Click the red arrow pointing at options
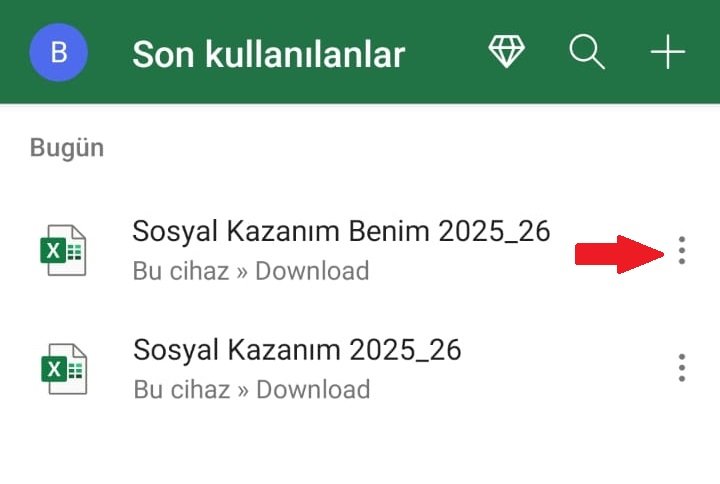 point(619,254)
